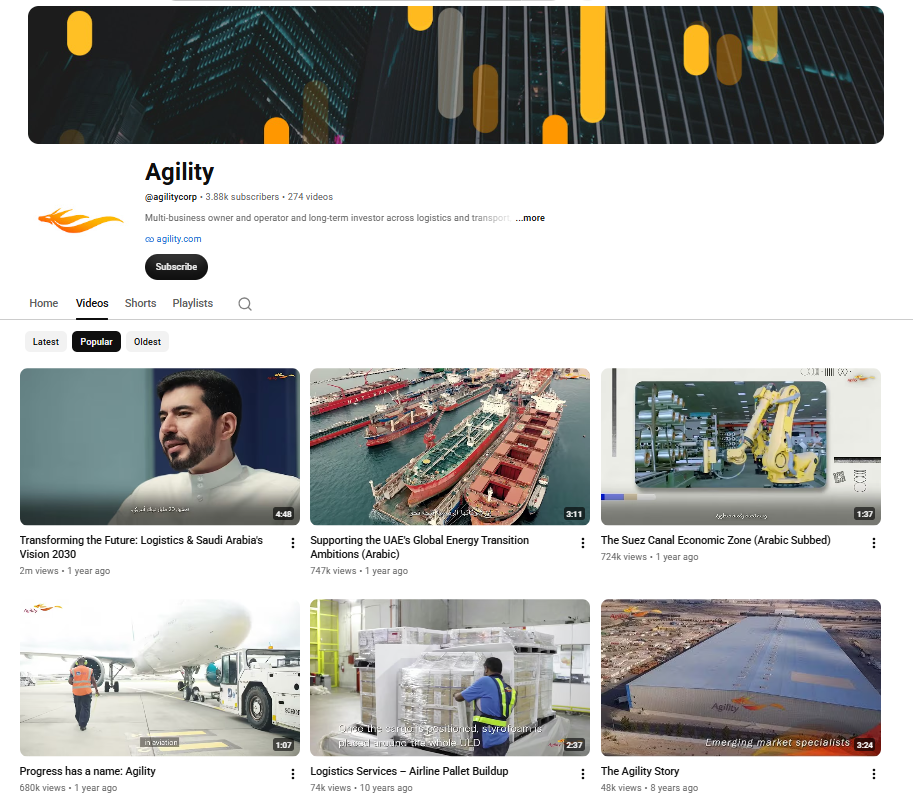Open options menu for The Agility Story video

point(873,774)
